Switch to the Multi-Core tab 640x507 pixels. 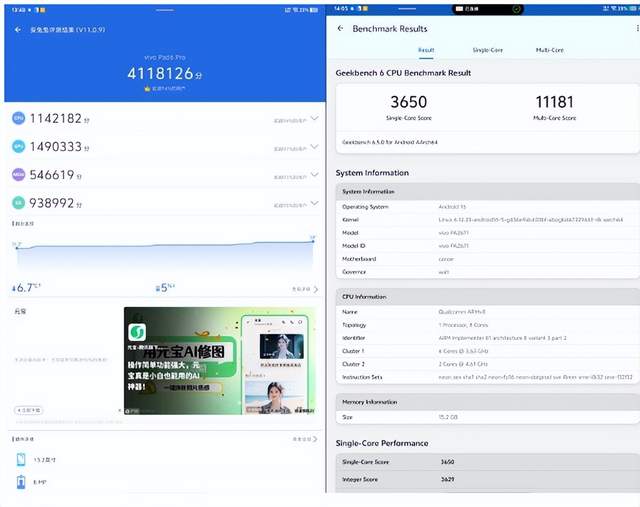click(x=549, y=50)
